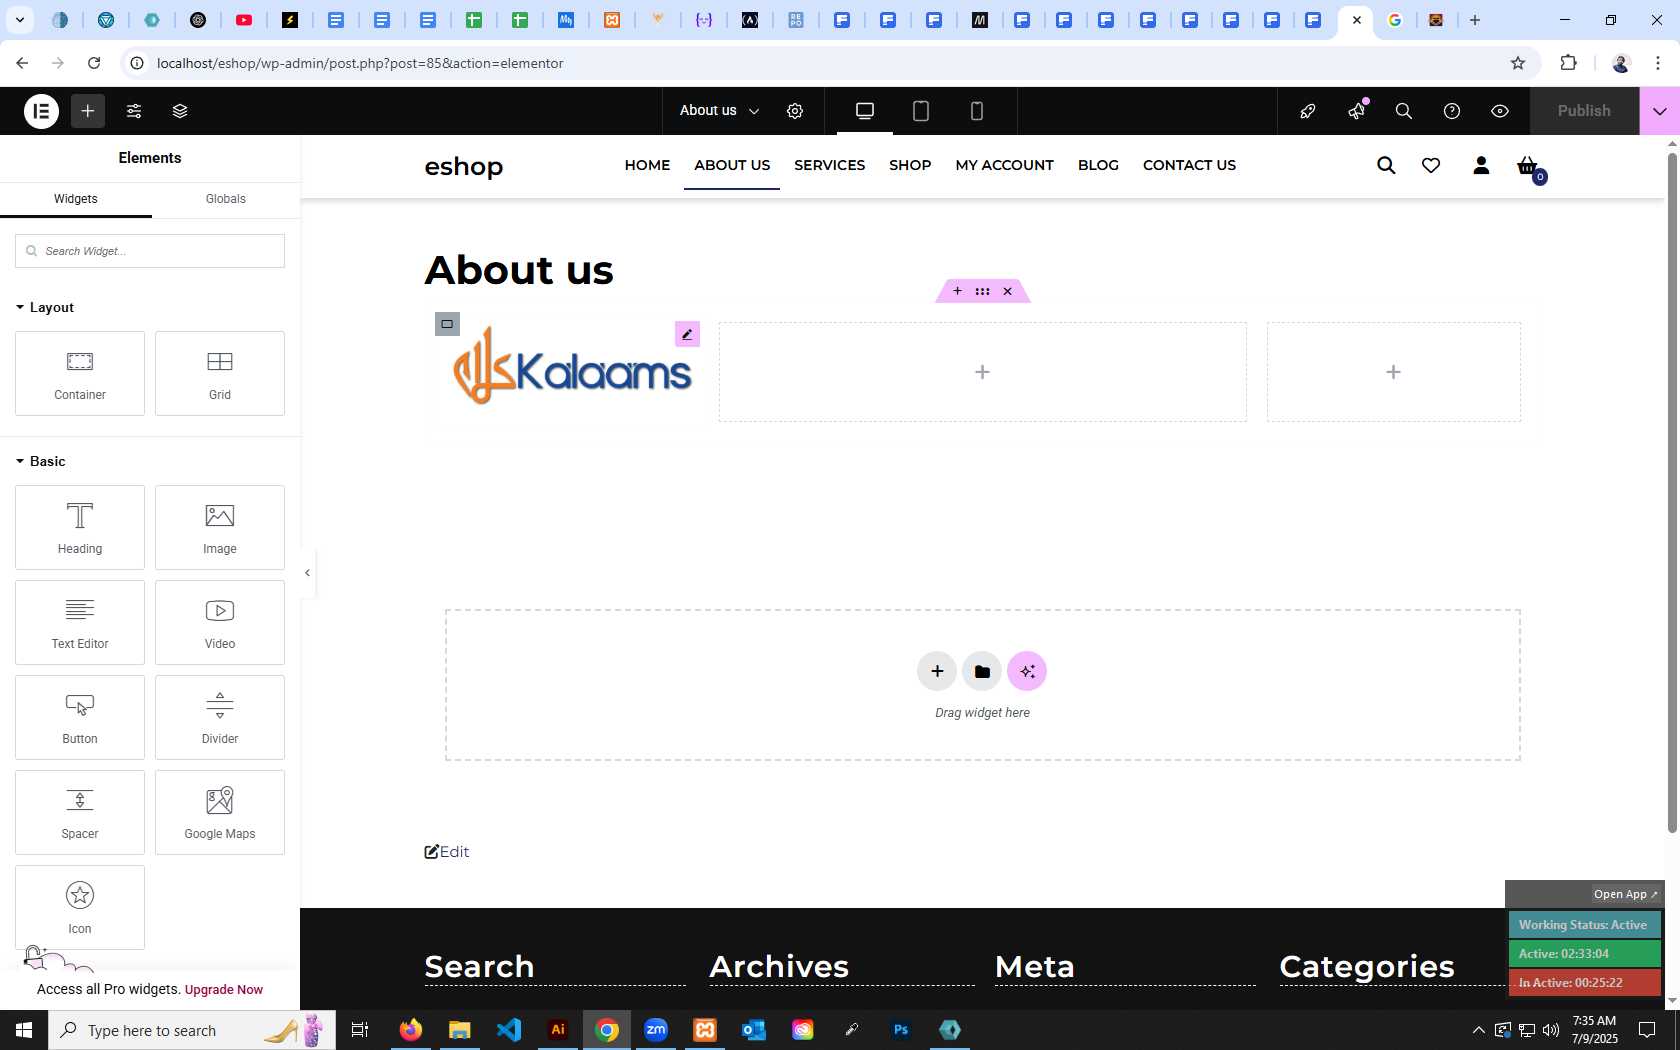This screenshot has width=1680, height=1050.
Task: Switch to the Globals tab
Action: coord(226,199)
